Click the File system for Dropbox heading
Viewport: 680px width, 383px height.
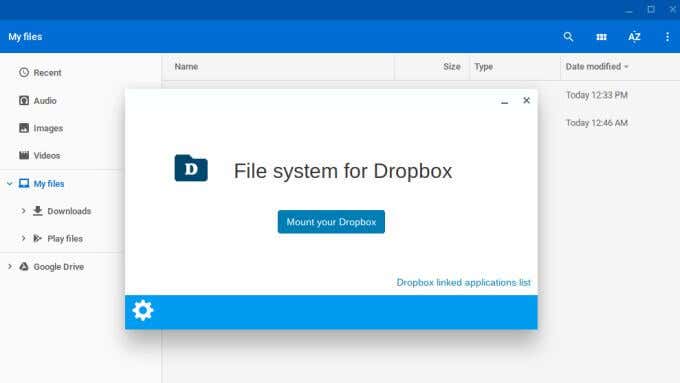pos(343,170)
